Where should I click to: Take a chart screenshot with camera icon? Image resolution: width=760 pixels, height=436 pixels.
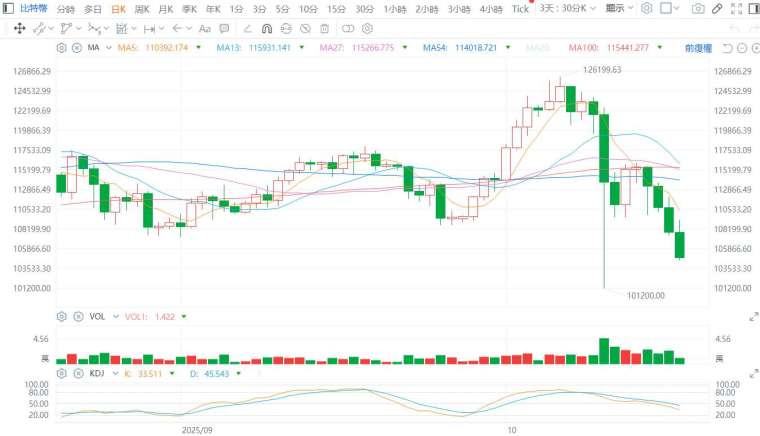coord(695,9)
